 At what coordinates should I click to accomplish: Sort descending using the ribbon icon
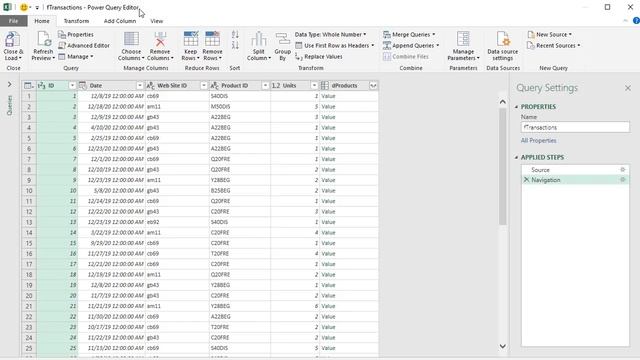(x=235, y=45)
